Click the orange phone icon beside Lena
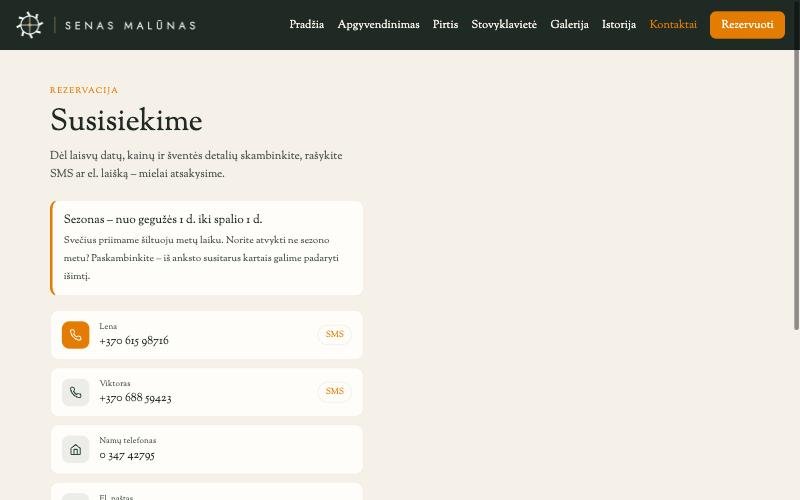Viewport: 800px width, 500px height. coord(76,335)
